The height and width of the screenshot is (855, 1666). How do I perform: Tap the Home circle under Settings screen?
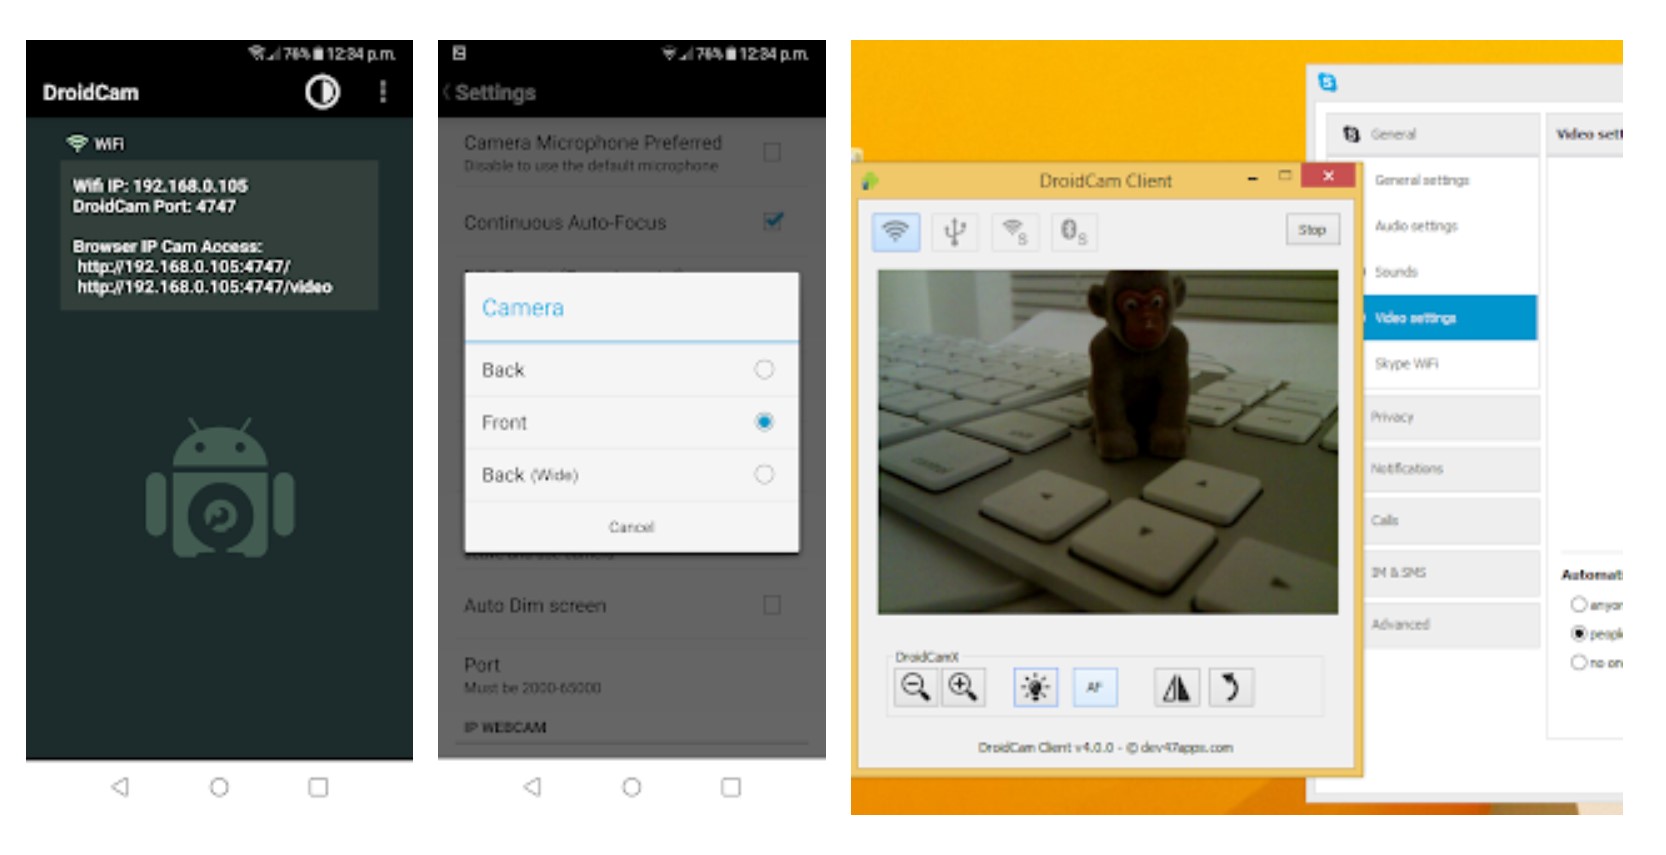[x=631, y=787]
